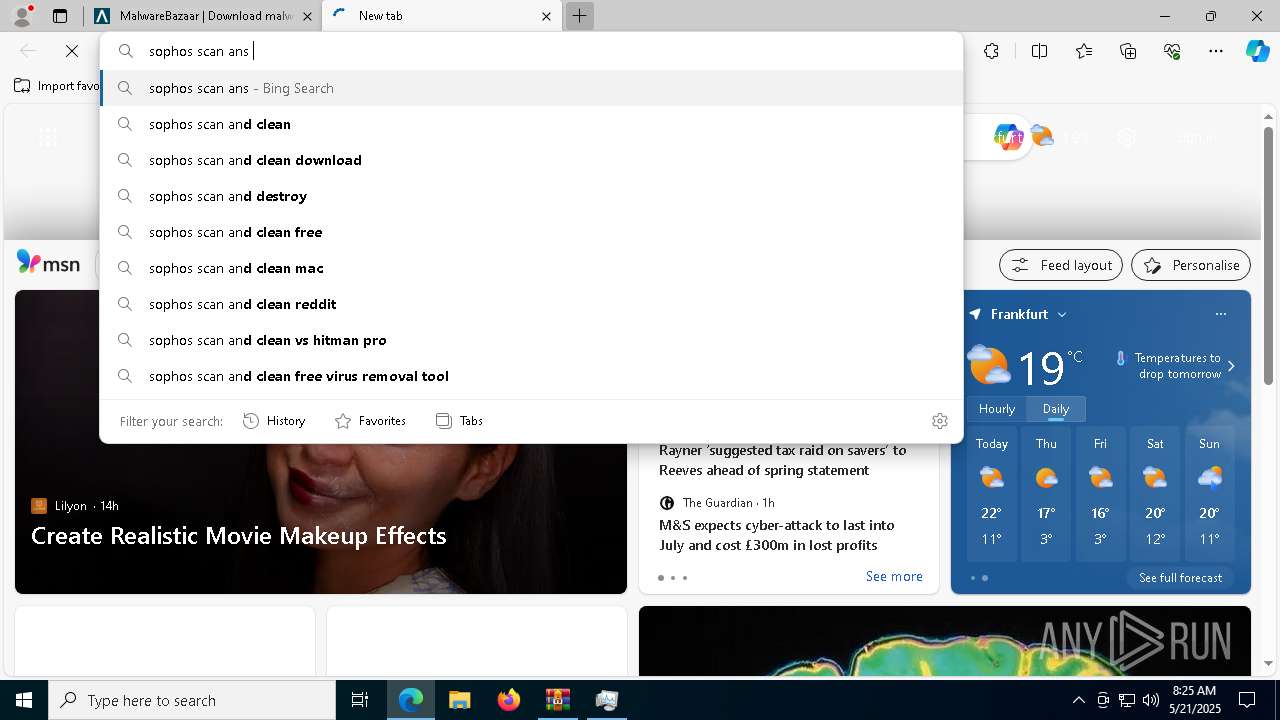The height and width of the screenshot is (720, 1280).
Task: Select Today forecast column
Action: click(992, 495)
